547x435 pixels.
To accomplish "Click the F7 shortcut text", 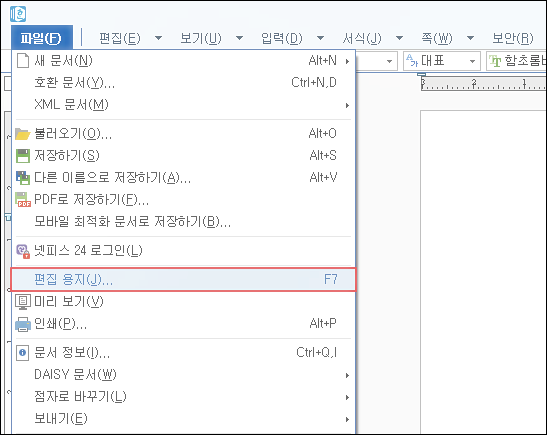I will point(330,279).
